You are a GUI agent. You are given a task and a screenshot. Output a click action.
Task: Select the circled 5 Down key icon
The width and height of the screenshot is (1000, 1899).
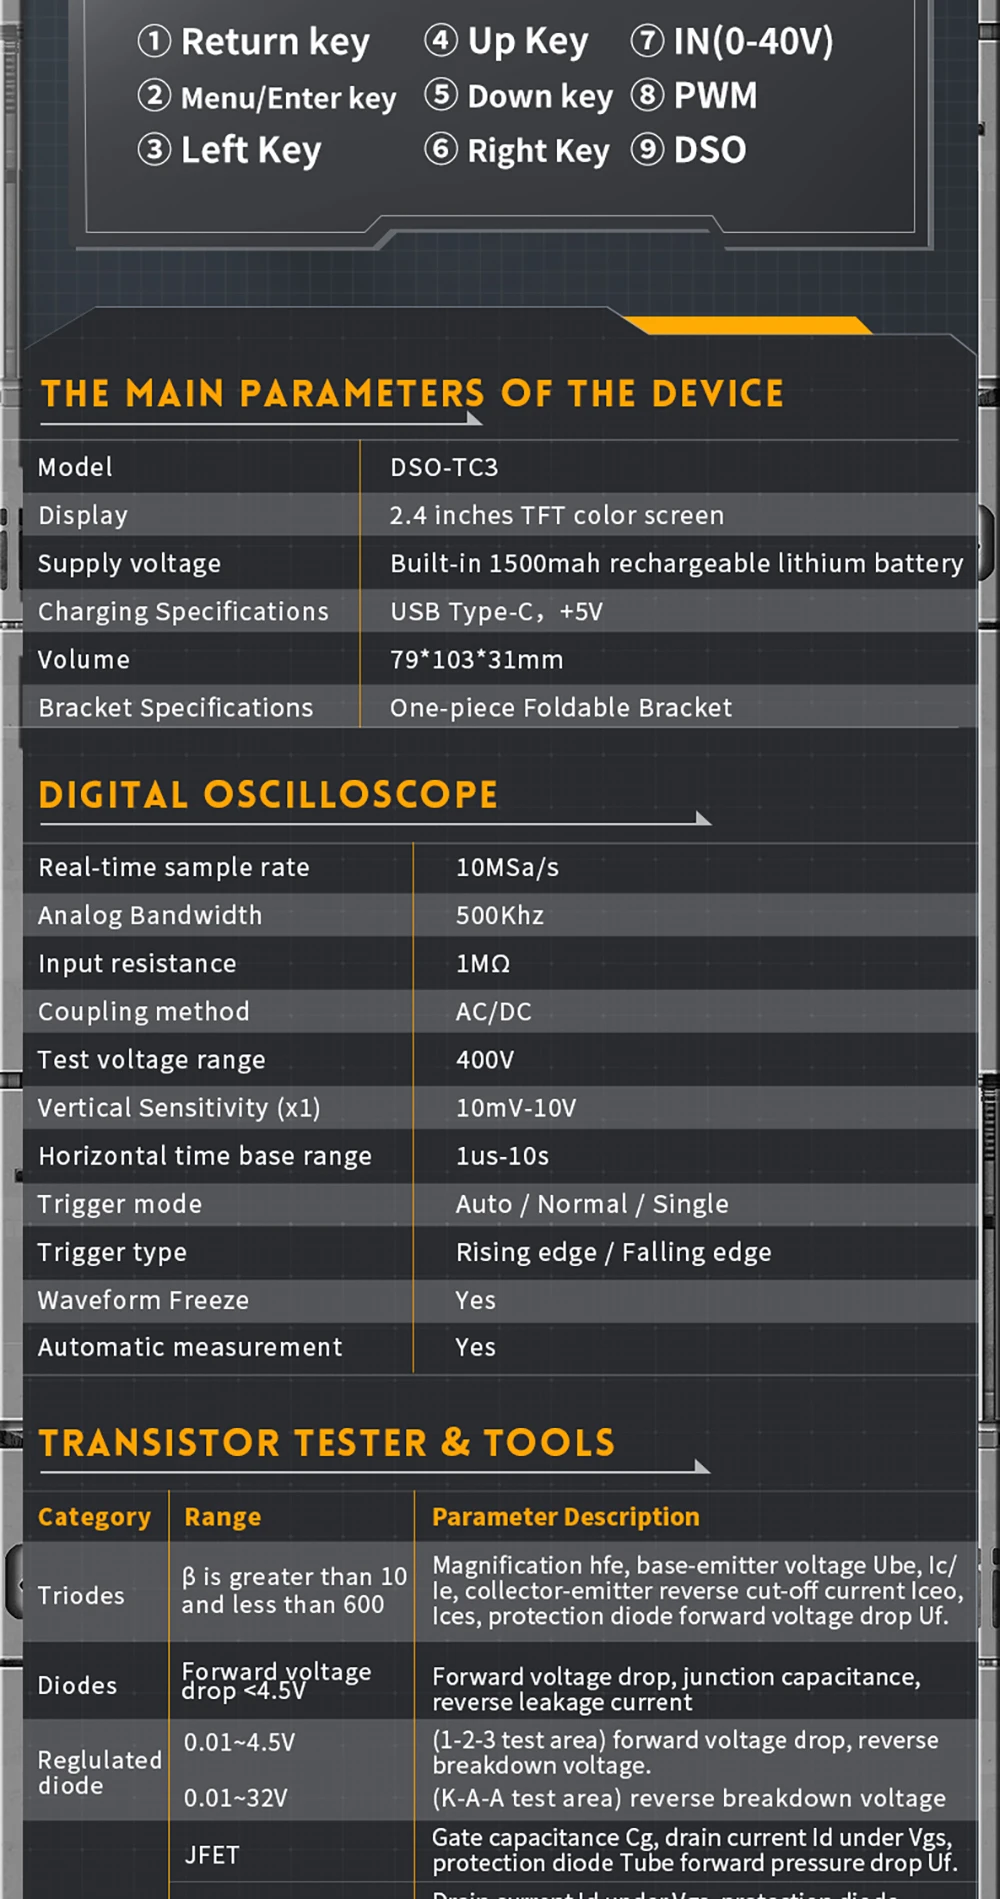[x=441, y=95]
